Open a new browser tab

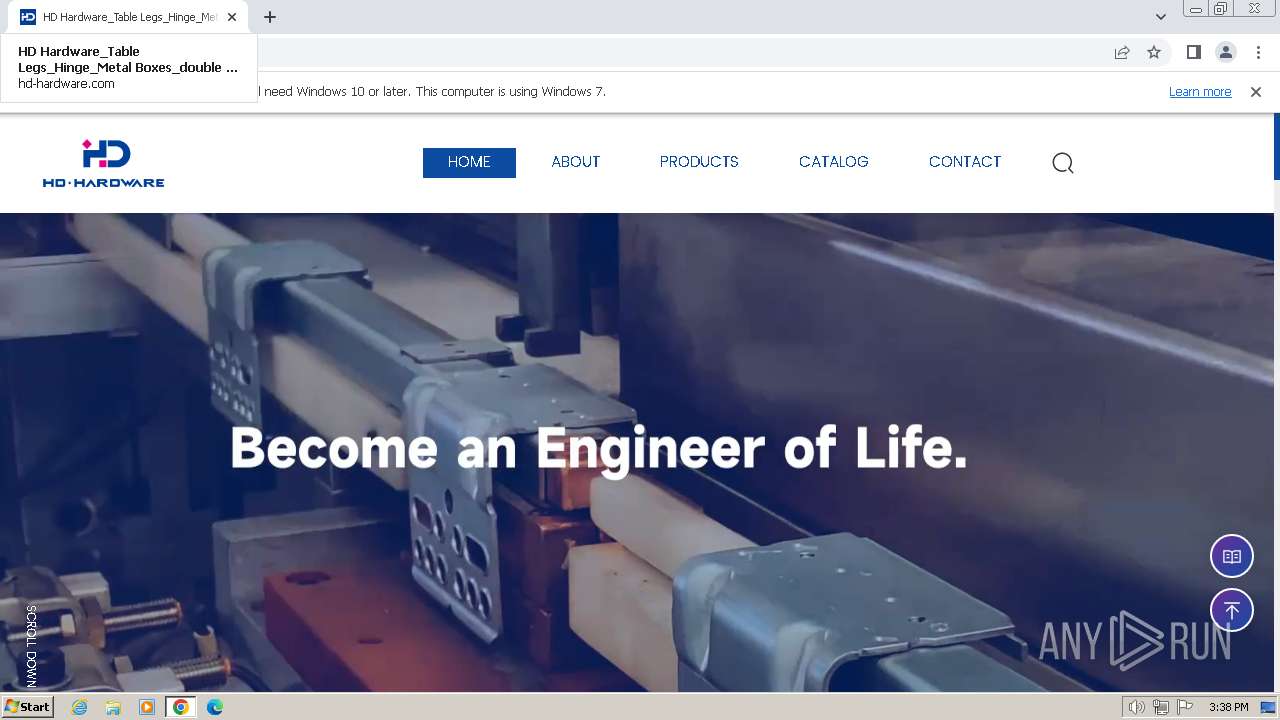pos(270,17)
